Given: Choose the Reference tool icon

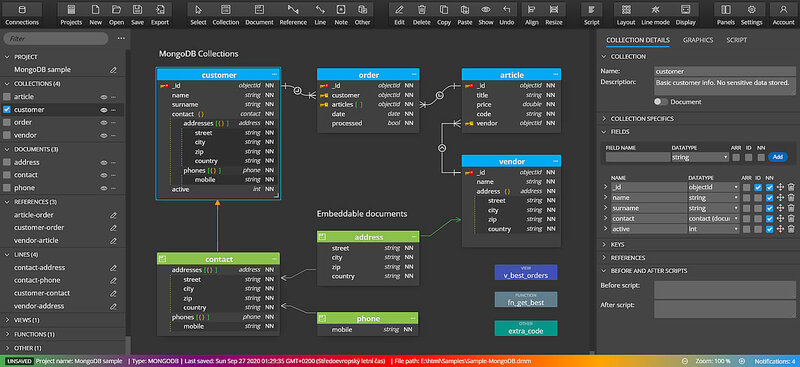Looking at the screenshot, I should coord(293,15).
